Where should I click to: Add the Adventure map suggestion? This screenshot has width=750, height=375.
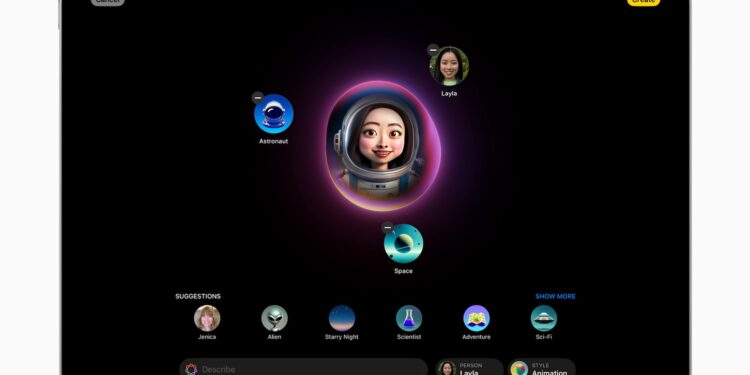(476, 318)
